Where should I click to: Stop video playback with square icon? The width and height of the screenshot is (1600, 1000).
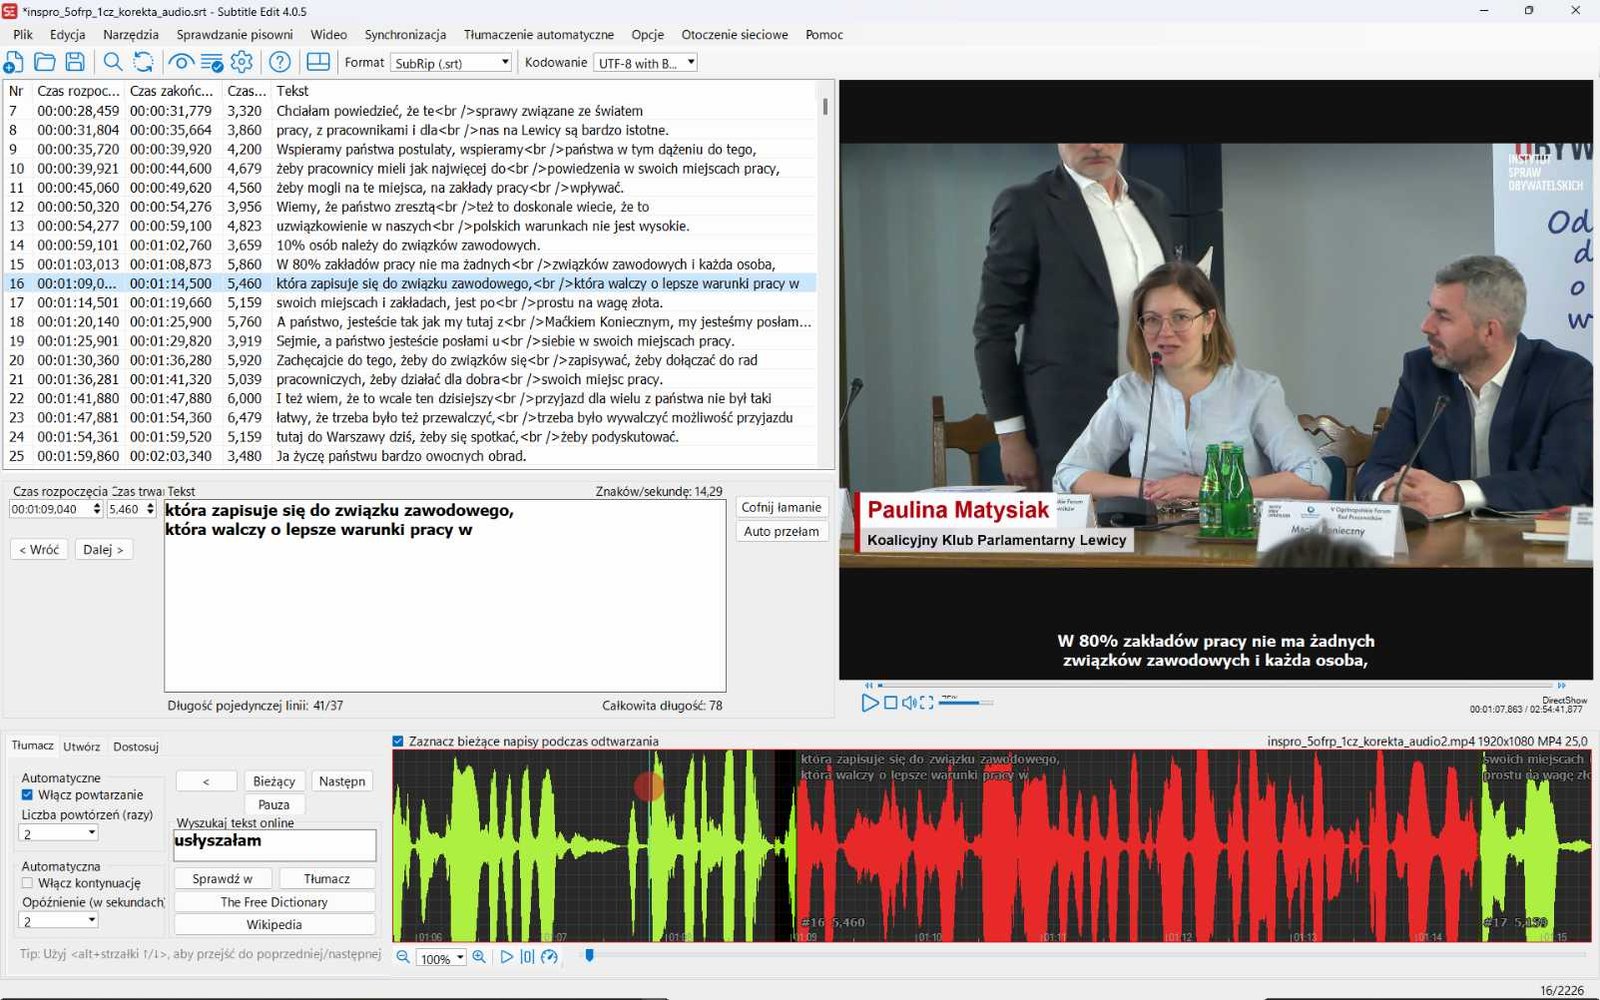[890, 703]
